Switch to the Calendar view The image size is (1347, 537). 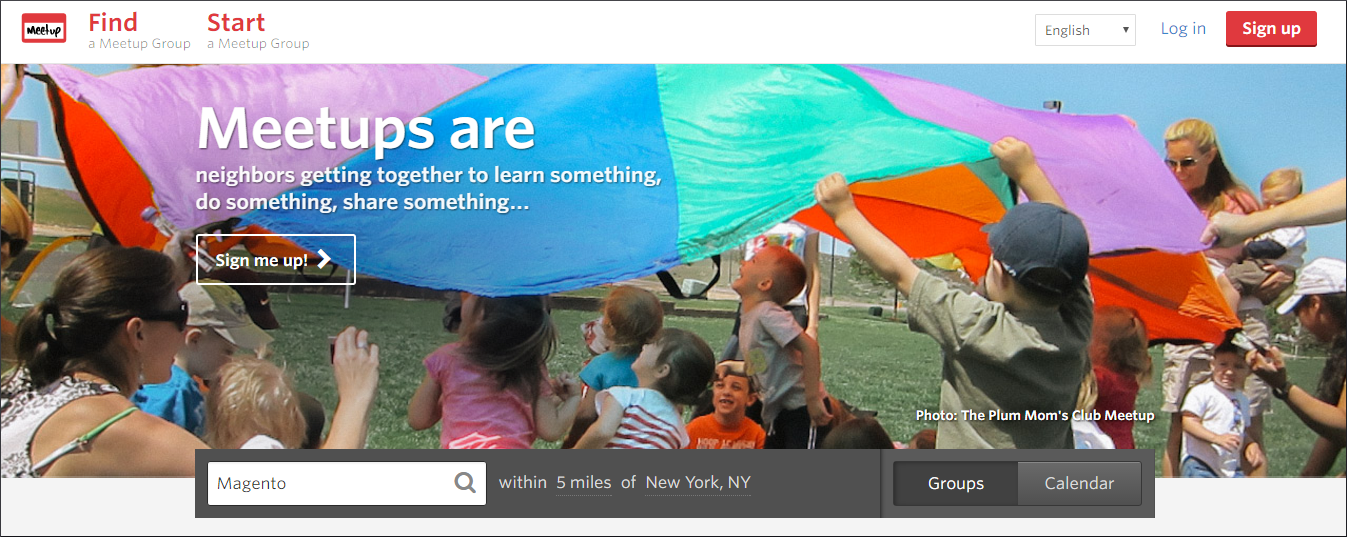pyautogui.click(x=1079, y=483)
